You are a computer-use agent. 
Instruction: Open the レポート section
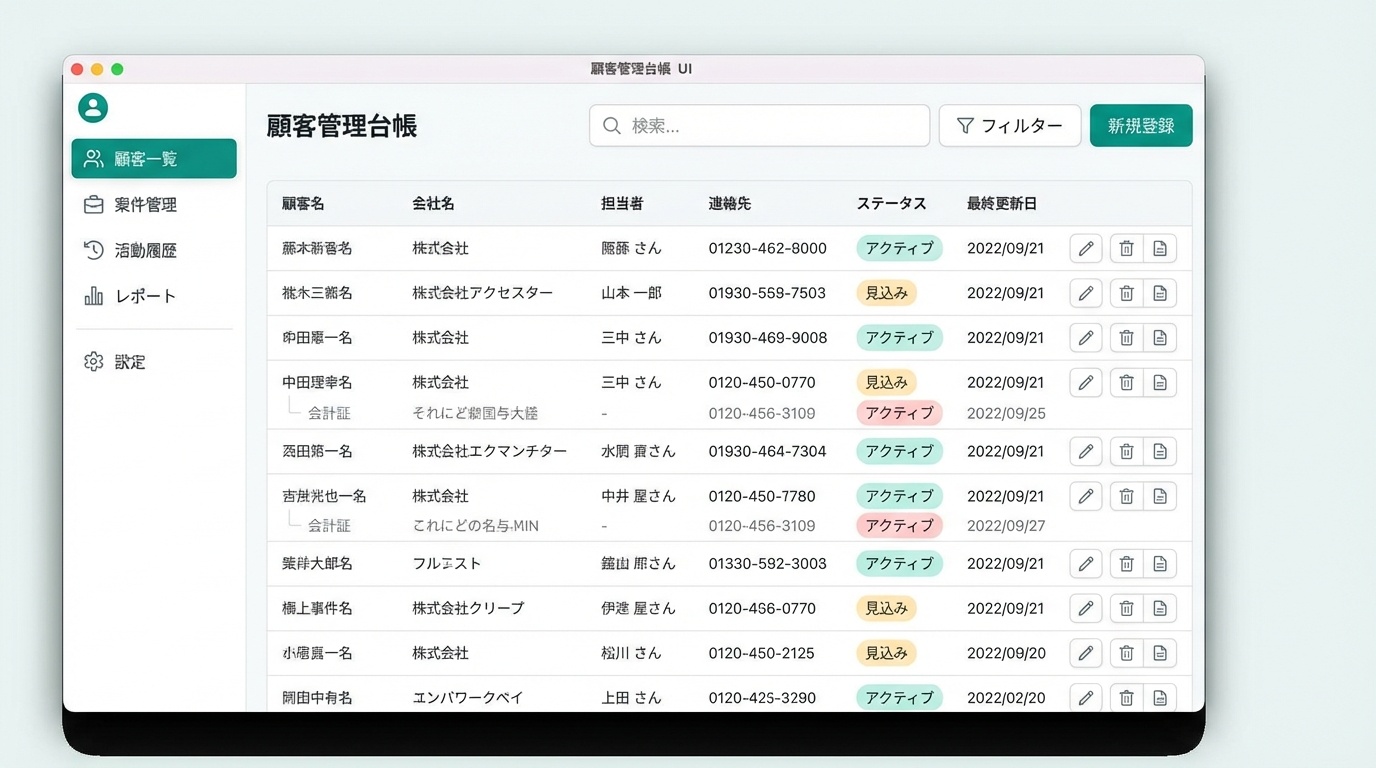(x=145, y=296)
